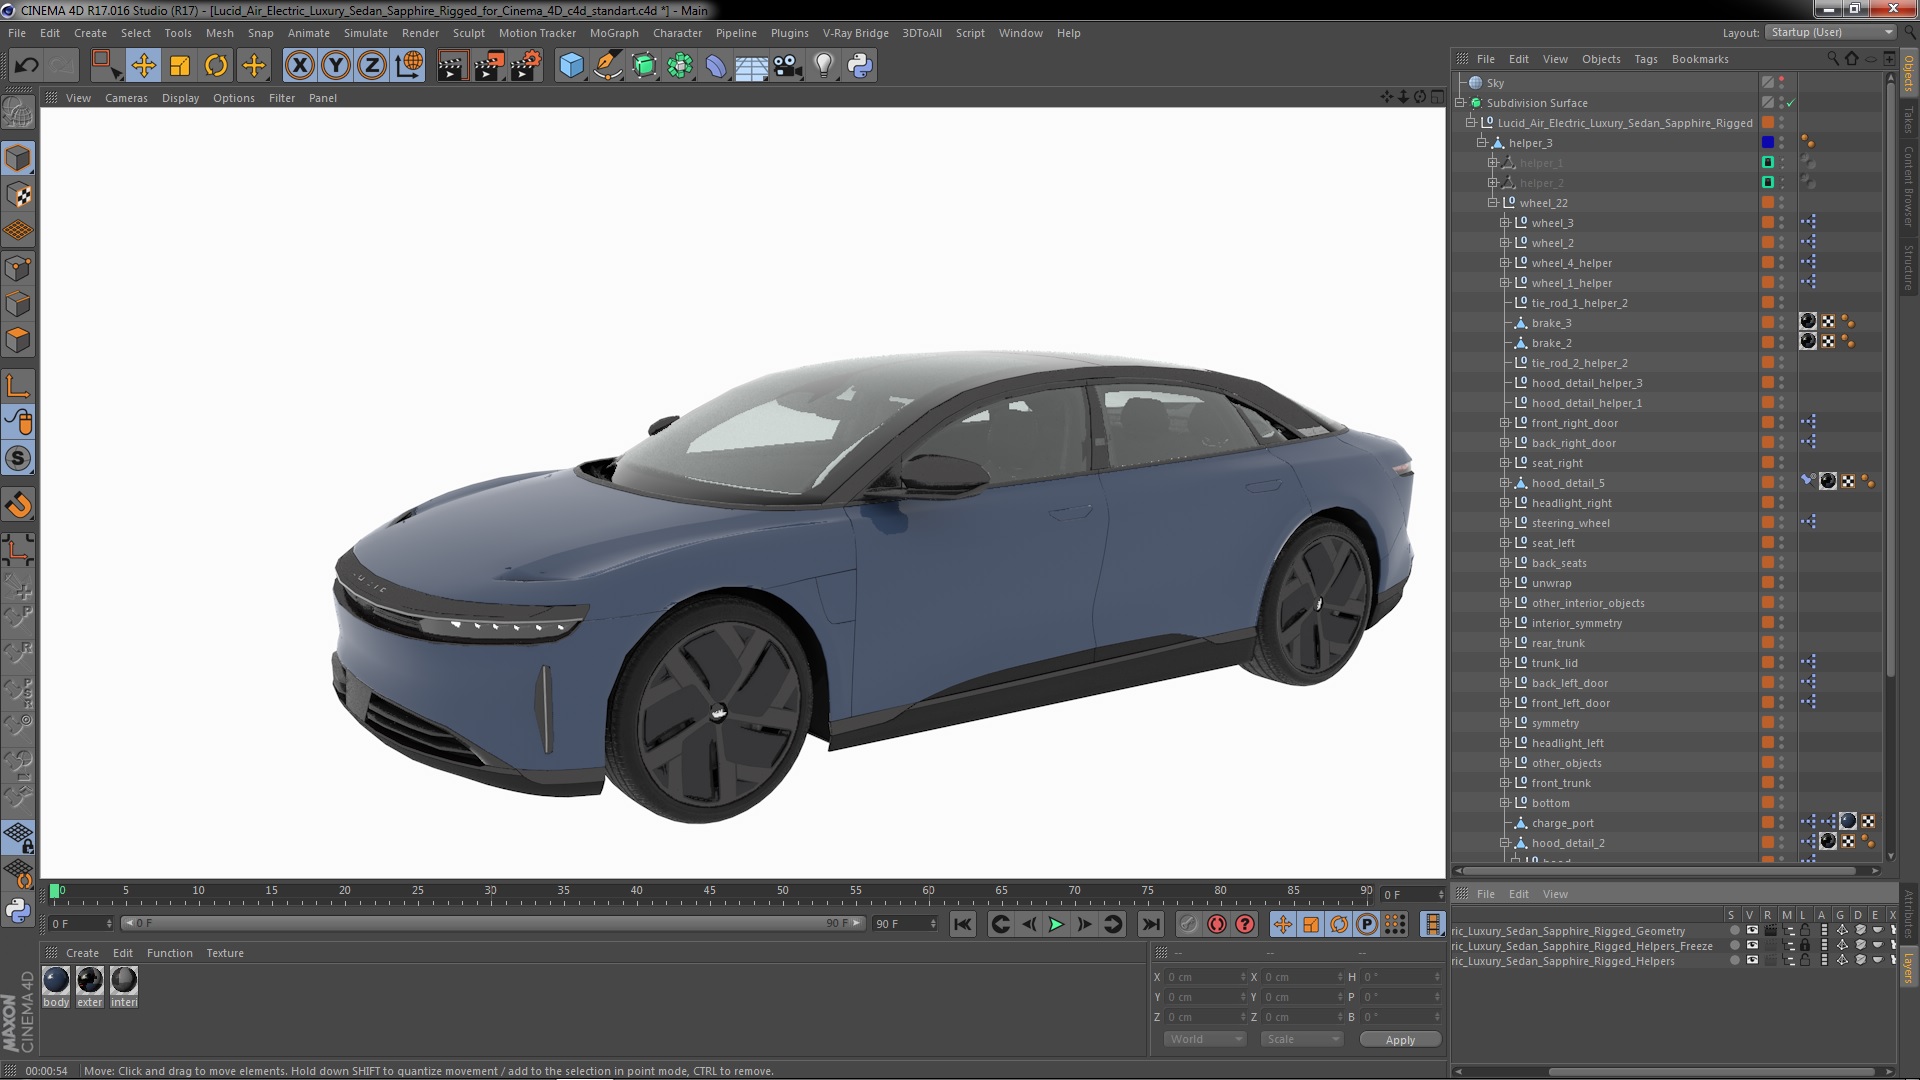Toggle Y axis lock

(336, 66)
